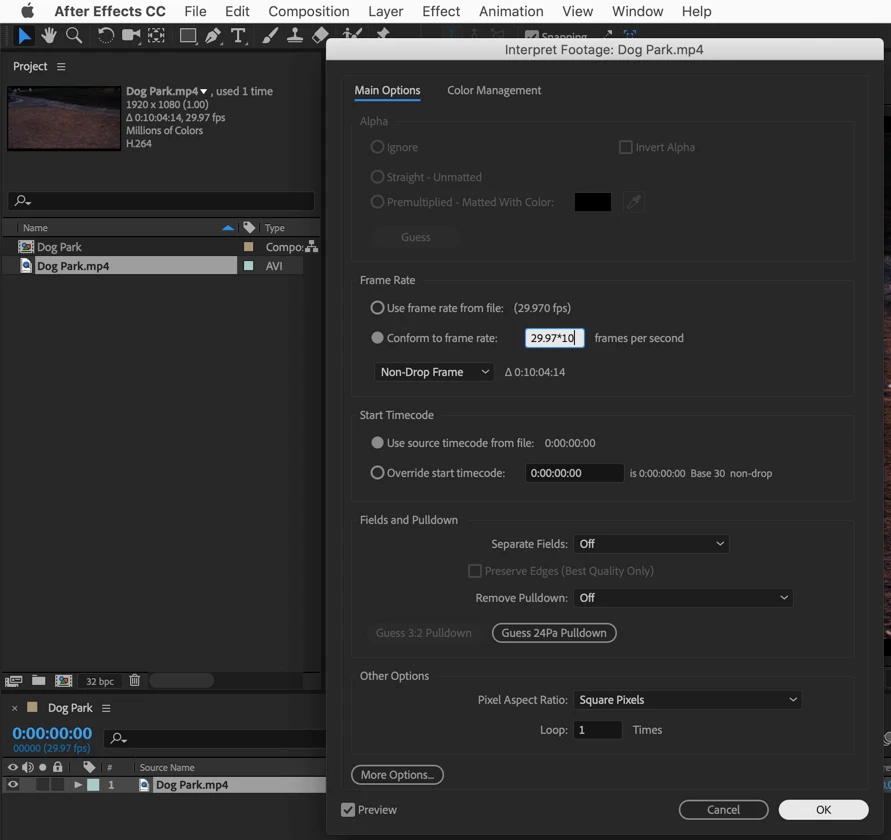Select Use source timecode from file
The image size is (891, 840).
coord(377,442)
